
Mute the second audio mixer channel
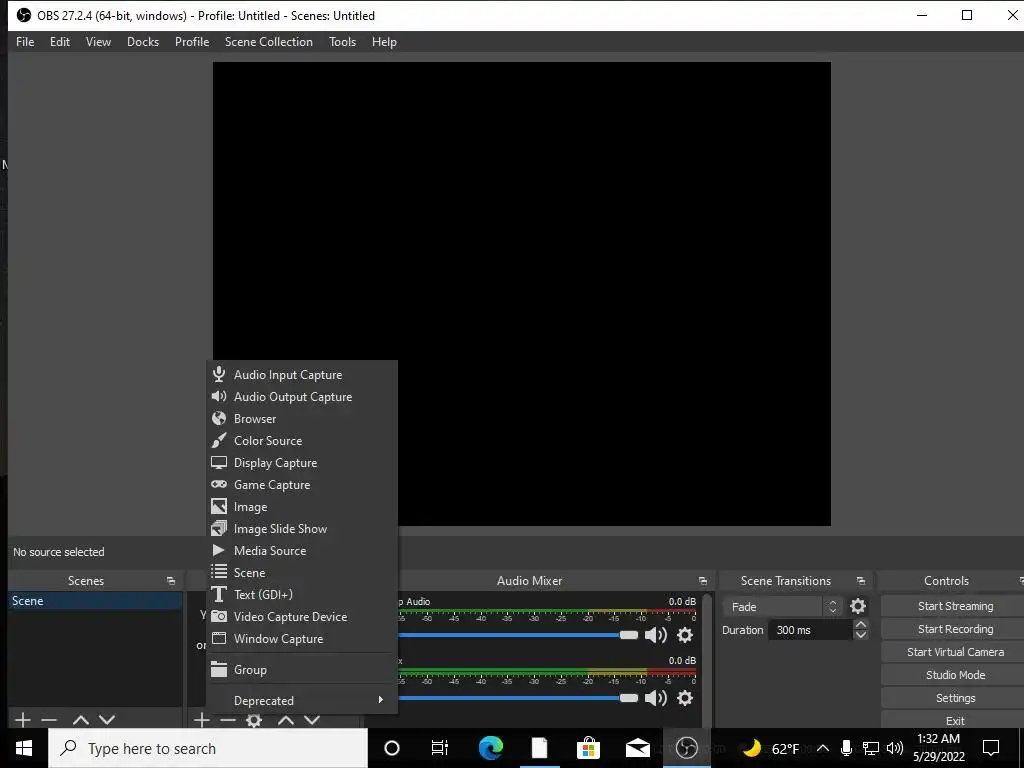tap(656, 698)
